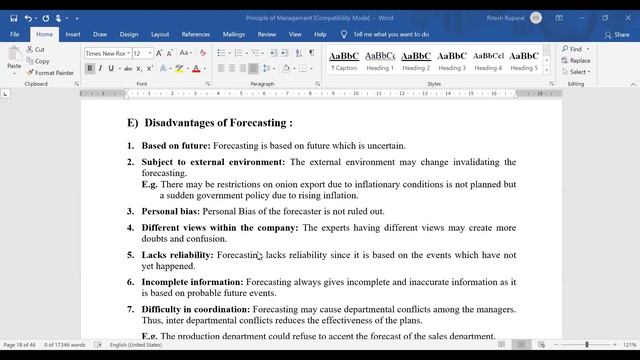Viewport: 640px width, 360px height.
Task: Switch to the Layout tab
Action: [160, 34]
